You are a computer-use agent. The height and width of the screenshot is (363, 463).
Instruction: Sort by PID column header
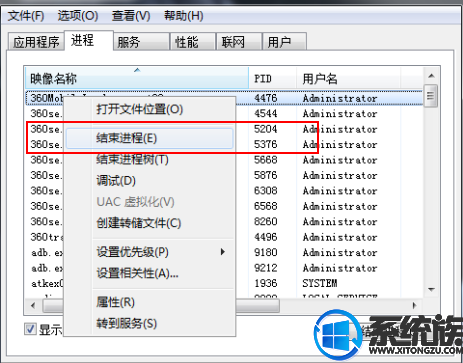(x=273, y=78)
